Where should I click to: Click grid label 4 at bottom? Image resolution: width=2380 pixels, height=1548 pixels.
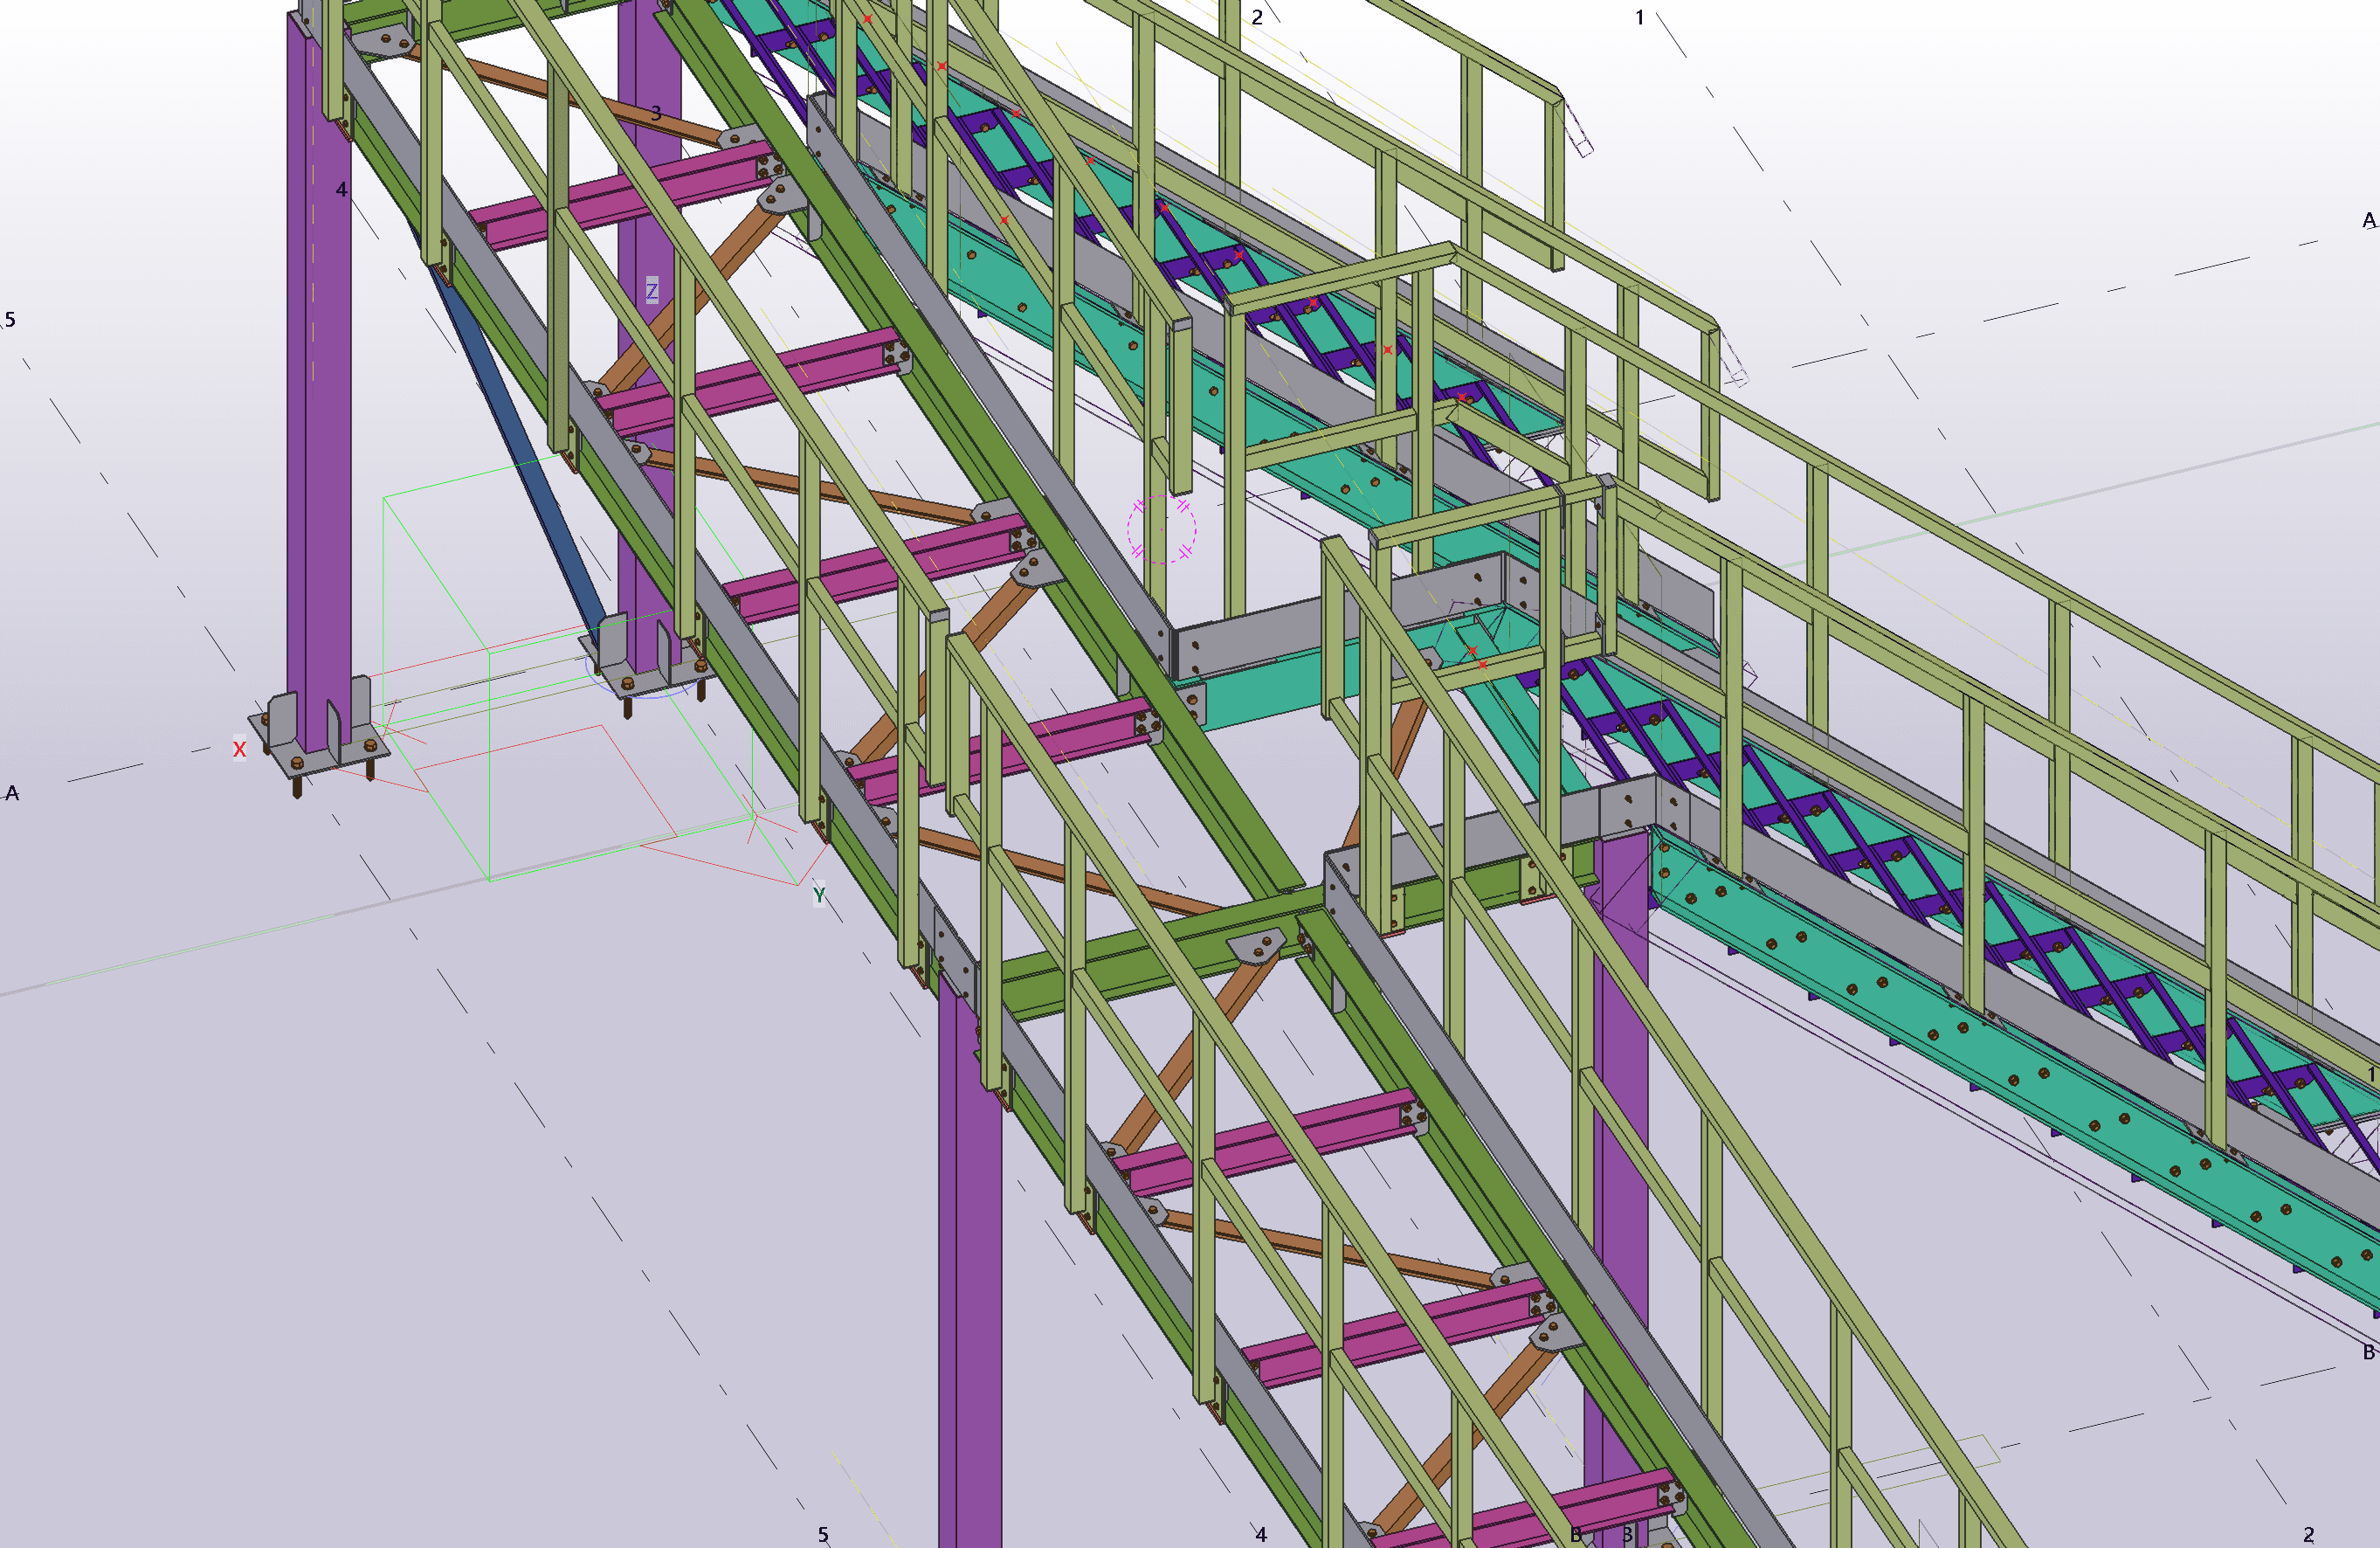(1261, 1534)
